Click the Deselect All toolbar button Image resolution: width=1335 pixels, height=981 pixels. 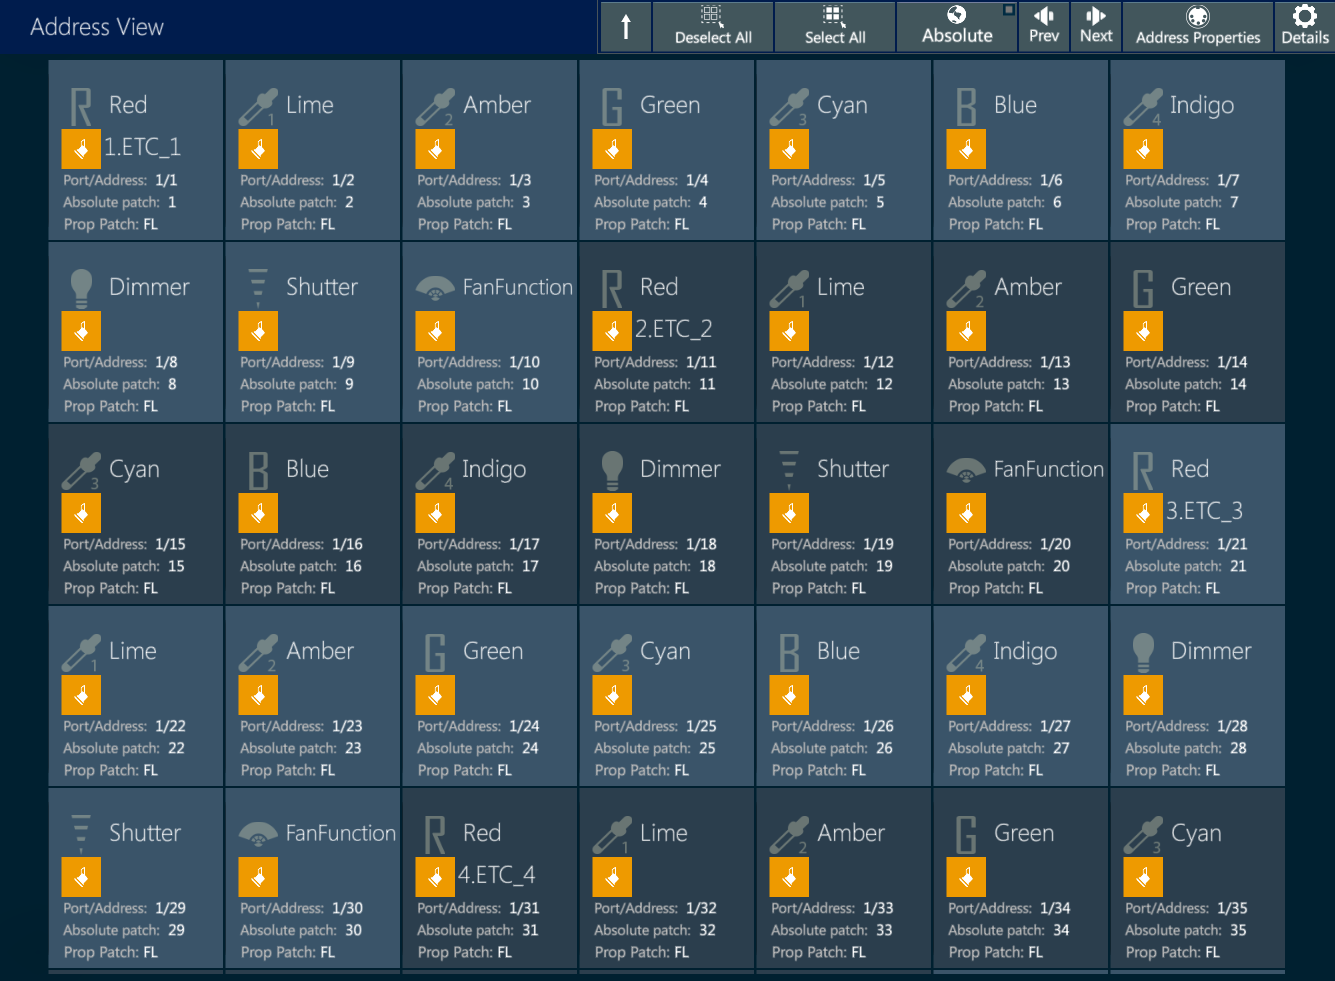(x=713, y=27)
